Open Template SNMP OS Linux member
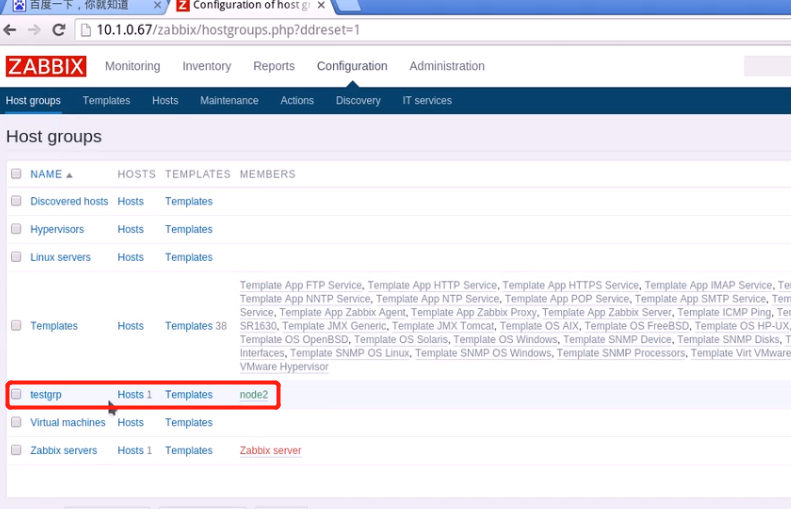This screenshot has width=791, height=509. pos(350,353)
